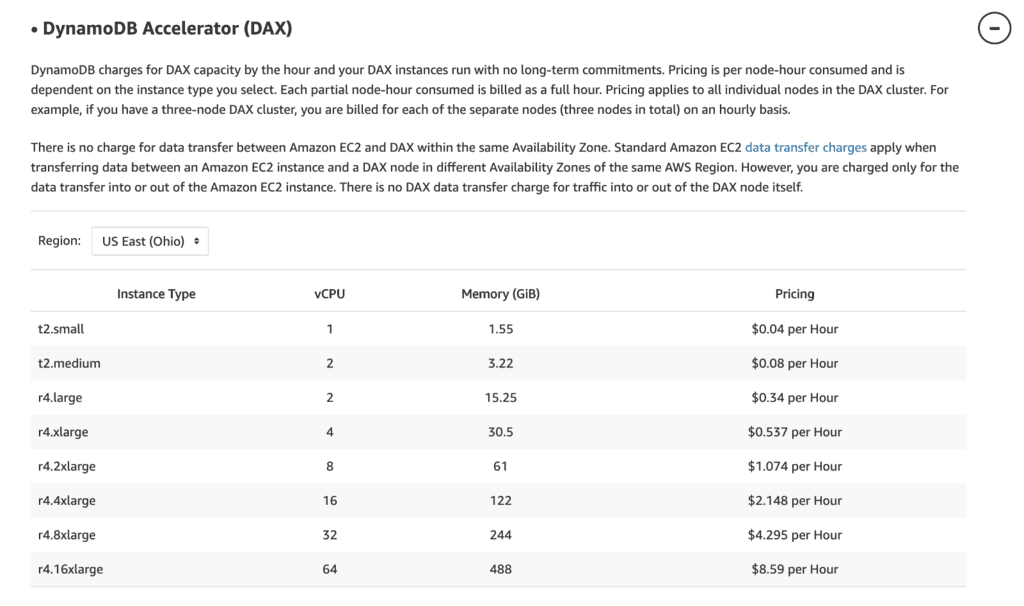This screenshot has width=1024, height=606.
Task: Open the Region dropdown
Action: click(x=150, y=241)
